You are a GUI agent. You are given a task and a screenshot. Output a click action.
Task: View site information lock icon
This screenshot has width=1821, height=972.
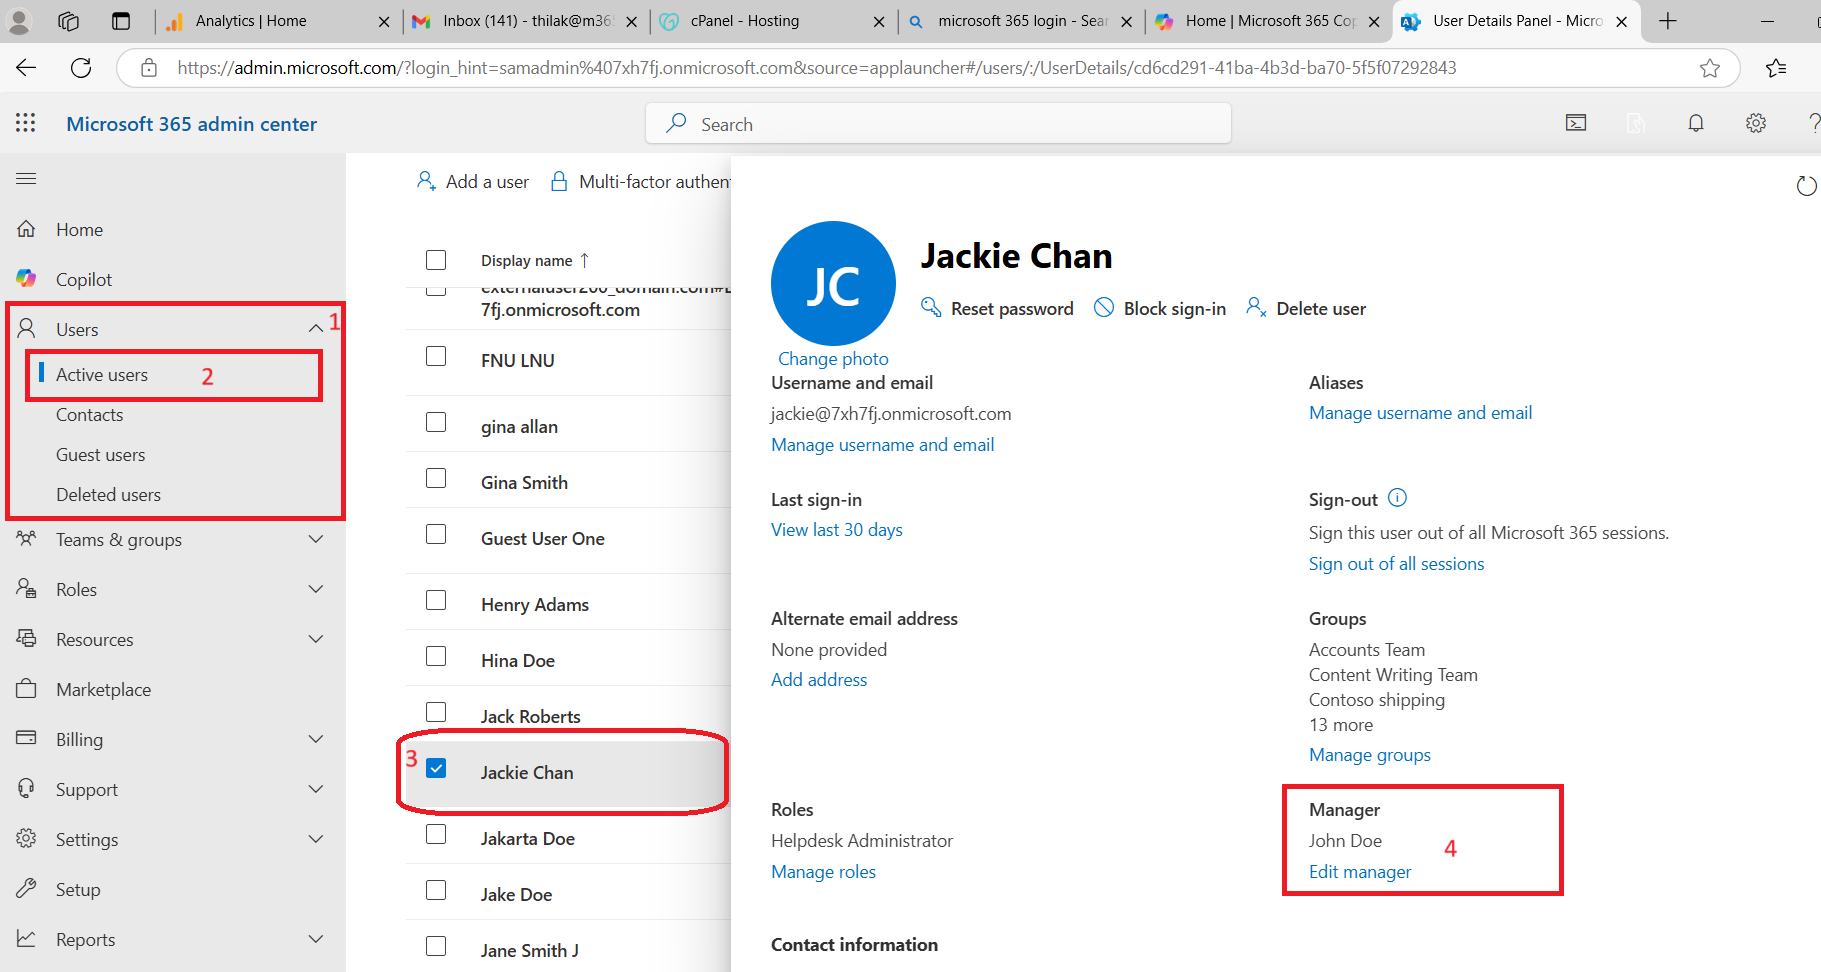(x=149, y=68)
